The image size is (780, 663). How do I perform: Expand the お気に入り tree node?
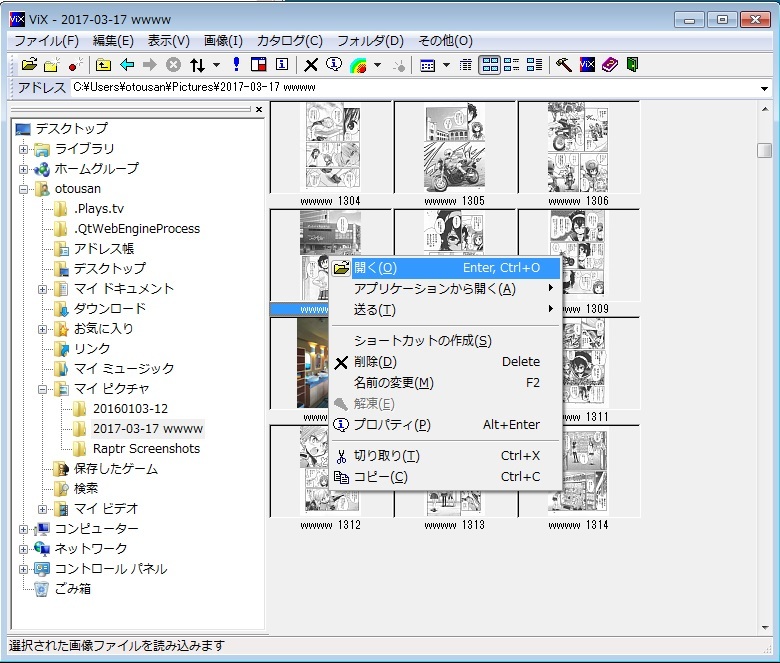tap(43, 329)
